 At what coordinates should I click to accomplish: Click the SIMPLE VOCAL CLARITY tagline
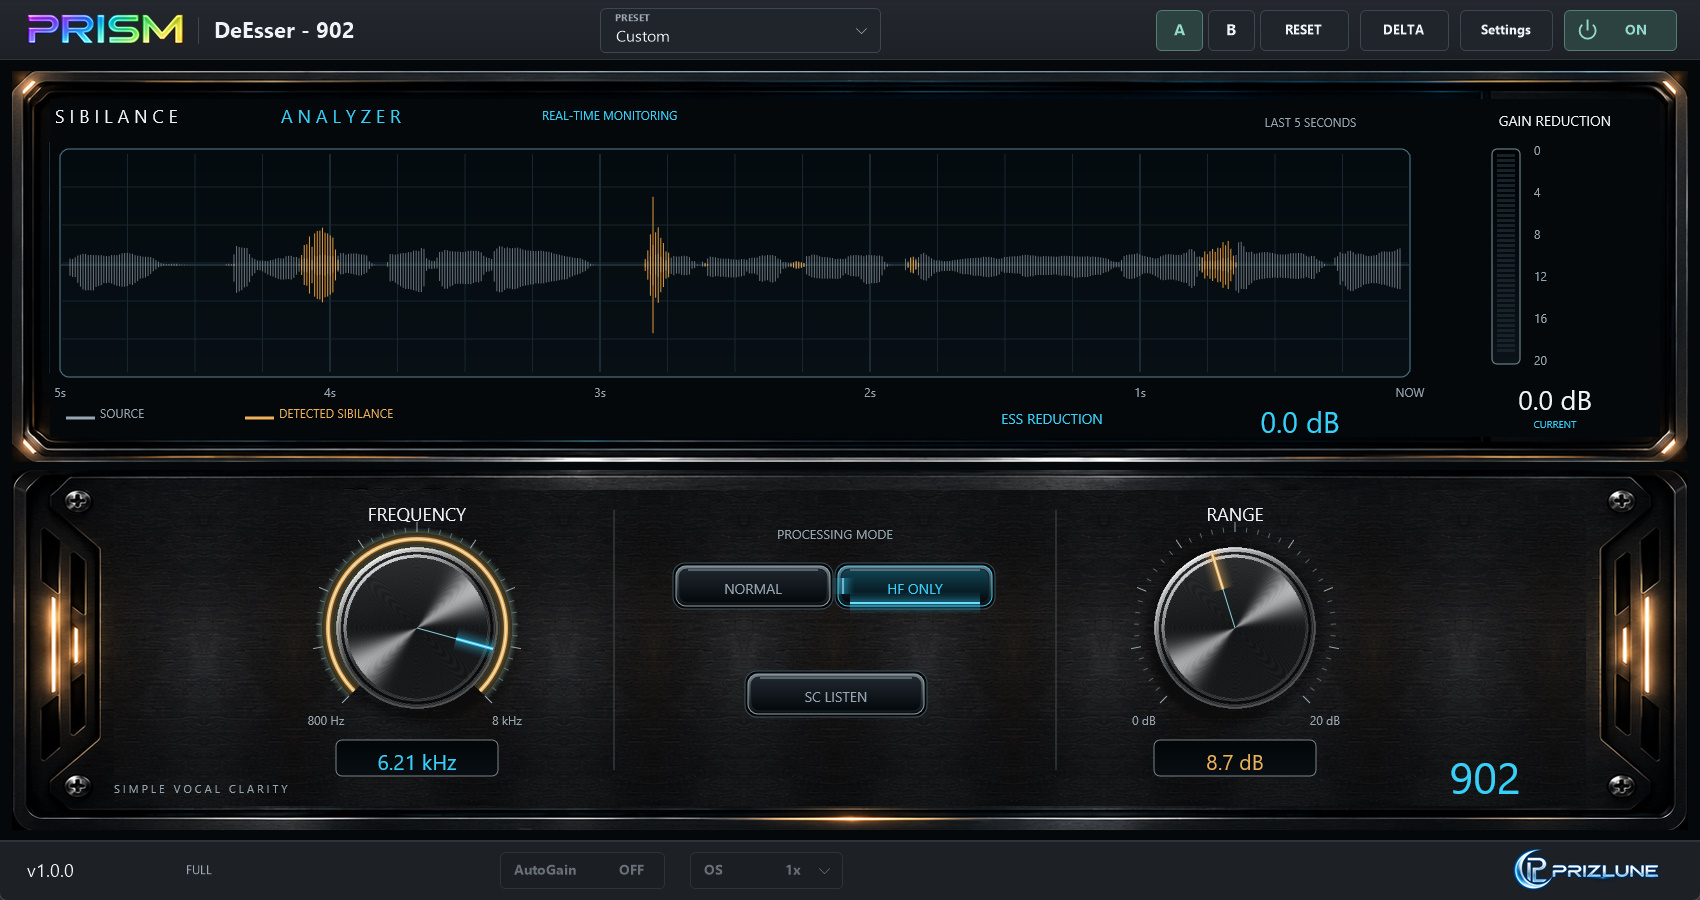click(201, 789)
